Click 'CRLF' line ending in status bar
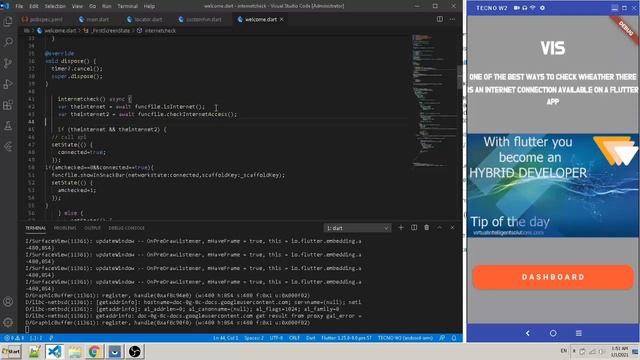This screenshot has height=360, width=640. click(294, 338)
